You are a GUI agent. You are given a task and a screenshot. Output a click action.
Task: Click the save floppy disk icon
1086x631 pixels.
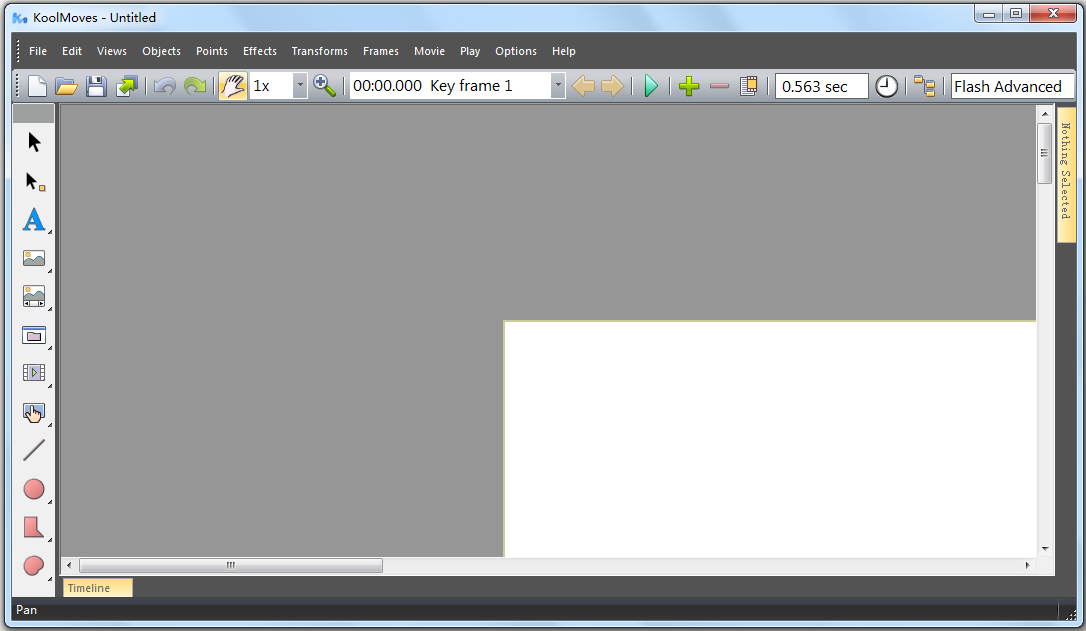pyautogui.click(x=96, y=86)
